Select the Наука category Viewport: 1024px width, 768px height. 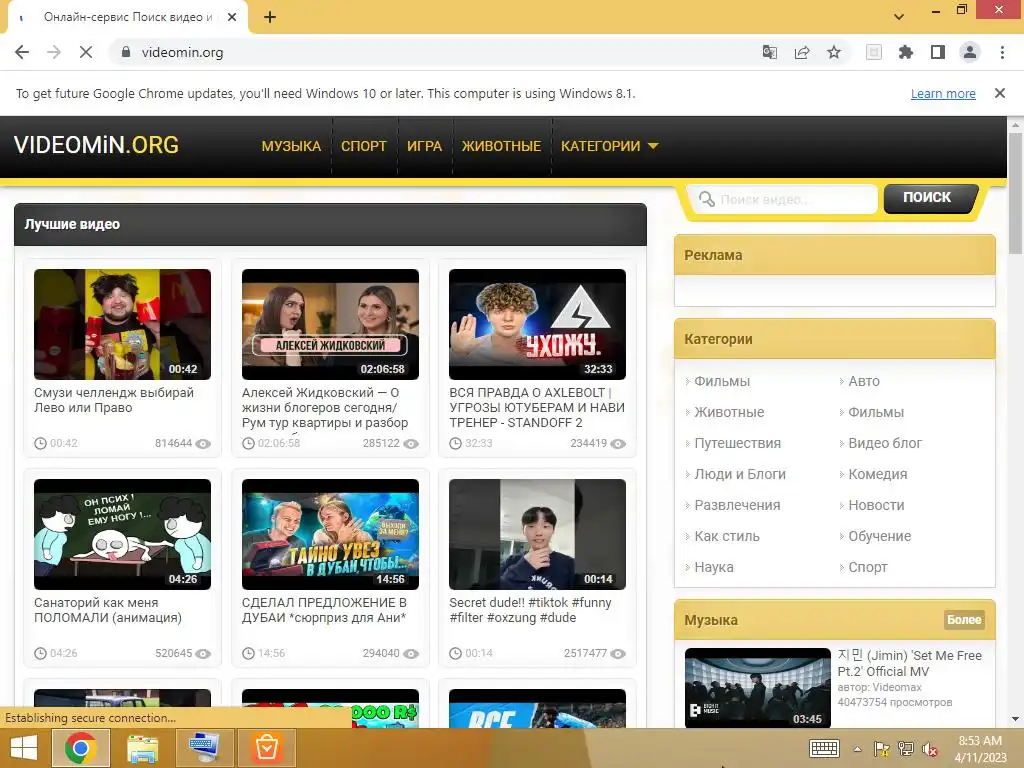[714, 568]
